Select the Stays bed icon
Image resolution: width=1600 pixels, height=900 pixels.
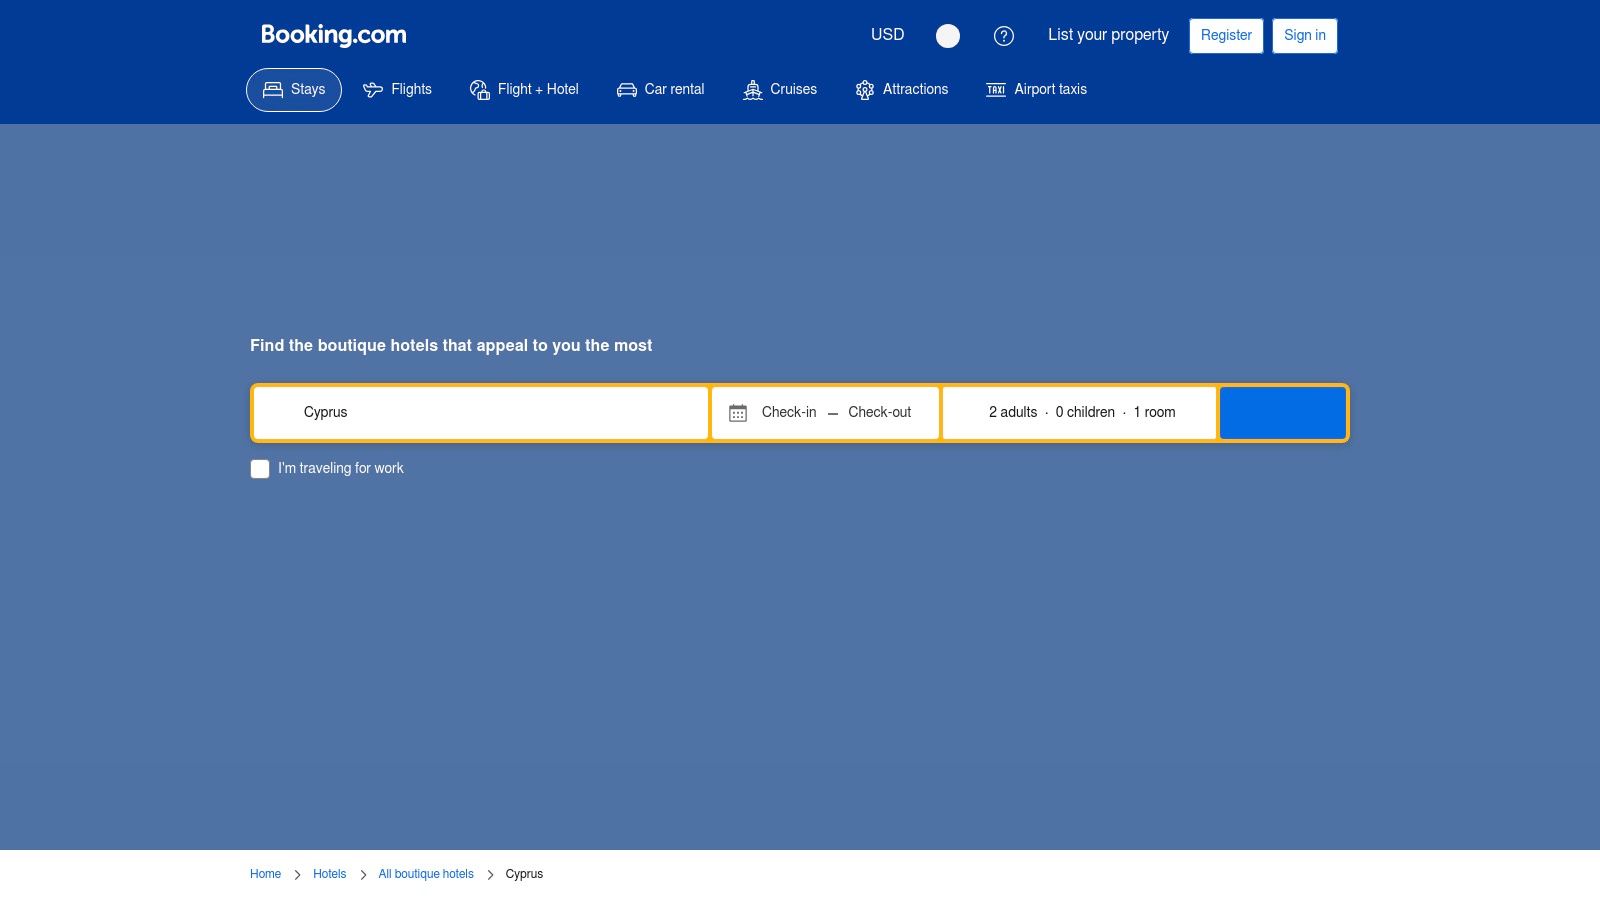(x=271, y=89)
